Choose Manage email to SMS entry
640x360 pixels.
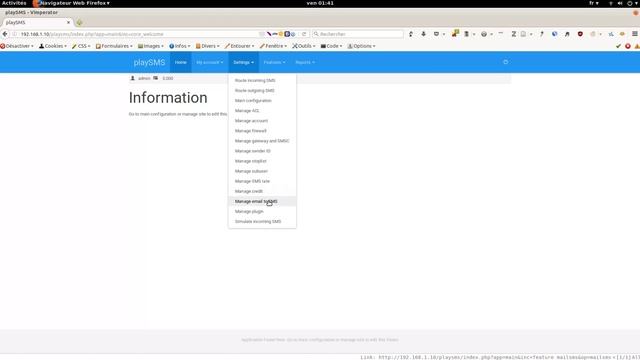(262, 201)
